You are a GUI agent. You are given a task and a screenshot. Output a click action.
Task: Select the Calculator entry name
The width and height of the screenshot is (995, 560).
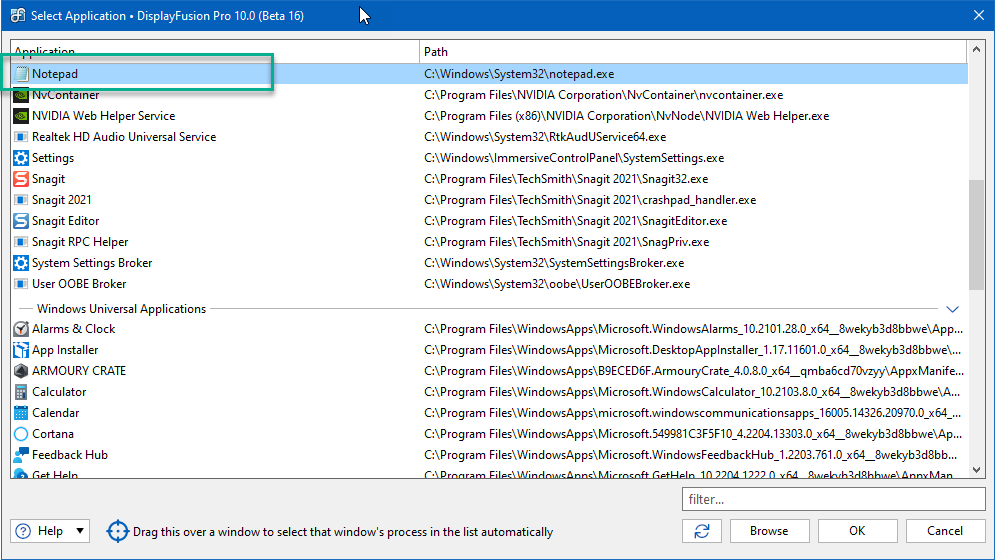coord(59,392)
